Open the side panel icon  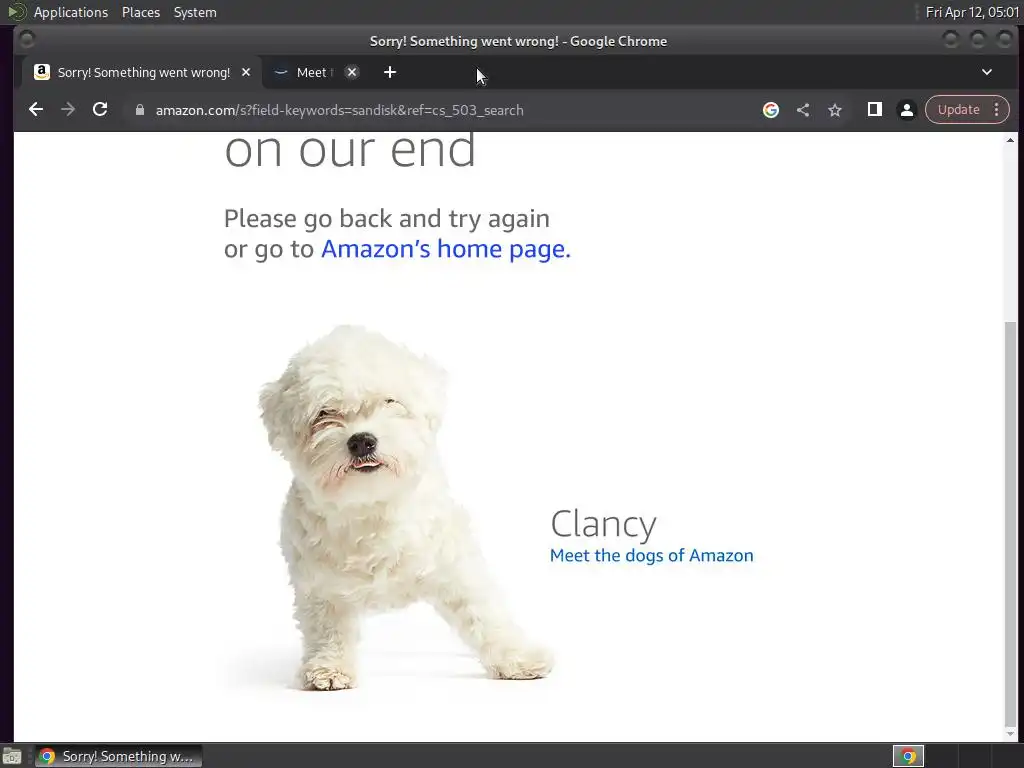[874, 110]
